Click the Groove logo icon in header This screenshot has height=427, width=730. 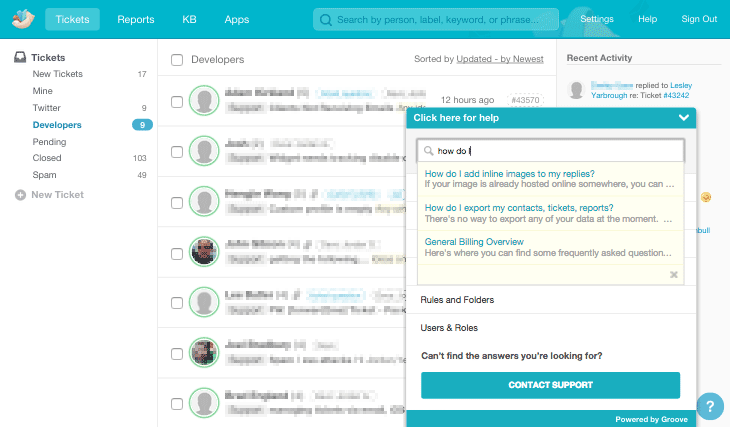pyautogui.click(x=22, y=19)
